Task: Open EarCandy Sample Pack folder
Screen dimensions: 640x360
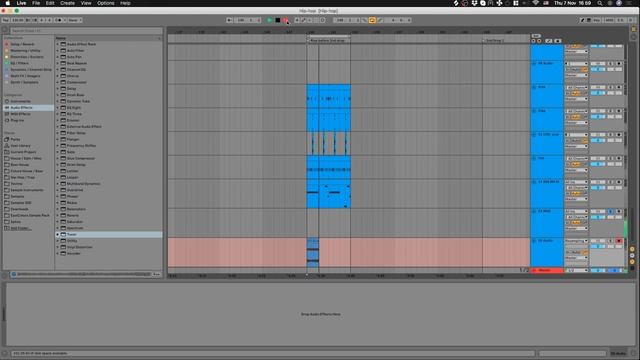Action: [30, 216]
